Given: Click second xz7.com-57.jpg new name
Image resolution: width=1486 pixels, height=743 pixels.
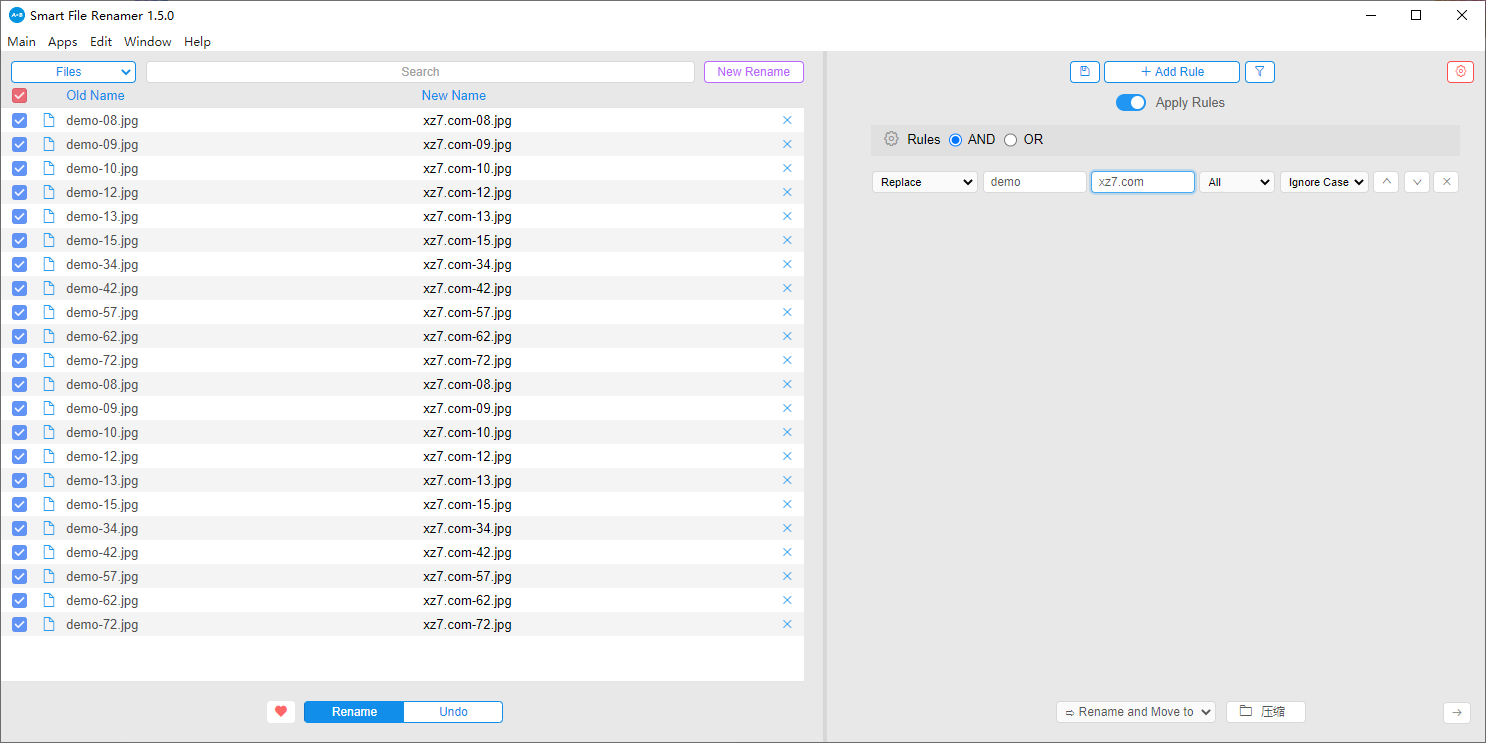Looking at the screenshot, I should (x=467, y=576).
